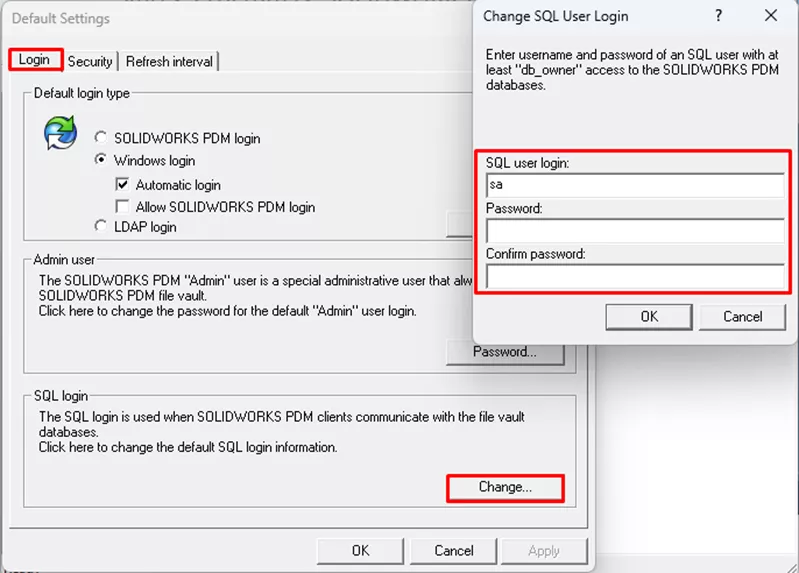This screenshot has width=799, height=573.
Task: Select Windows login radio button
Action: (101, 160)
